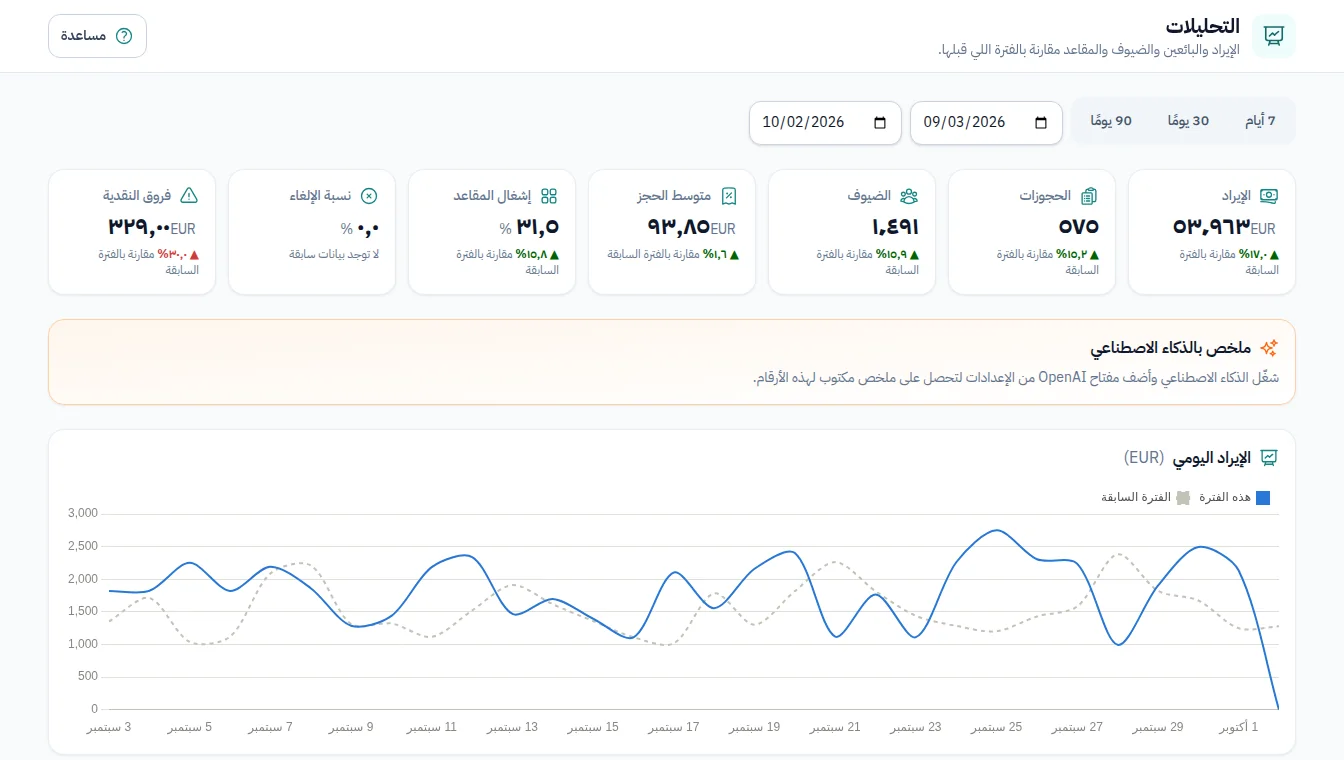The width and height of the screenshot is (1344, 760).
Task: Click the فروق النقدية warning triangle icon
Action: point(189,196)
